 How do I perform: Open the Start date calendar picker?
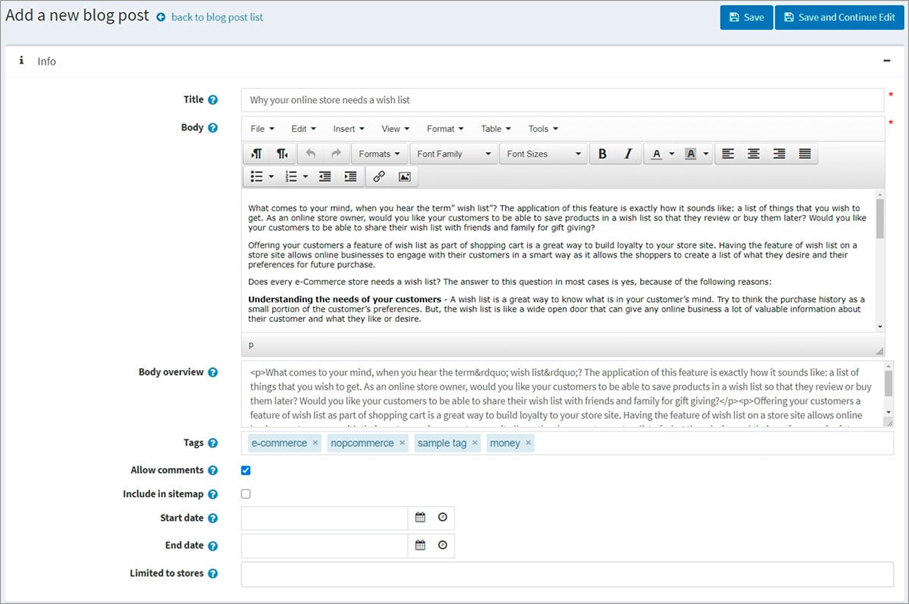420,517
